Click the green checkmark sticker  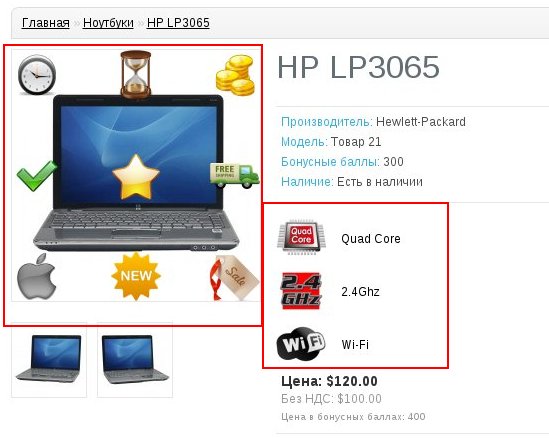tap(37, 175)
